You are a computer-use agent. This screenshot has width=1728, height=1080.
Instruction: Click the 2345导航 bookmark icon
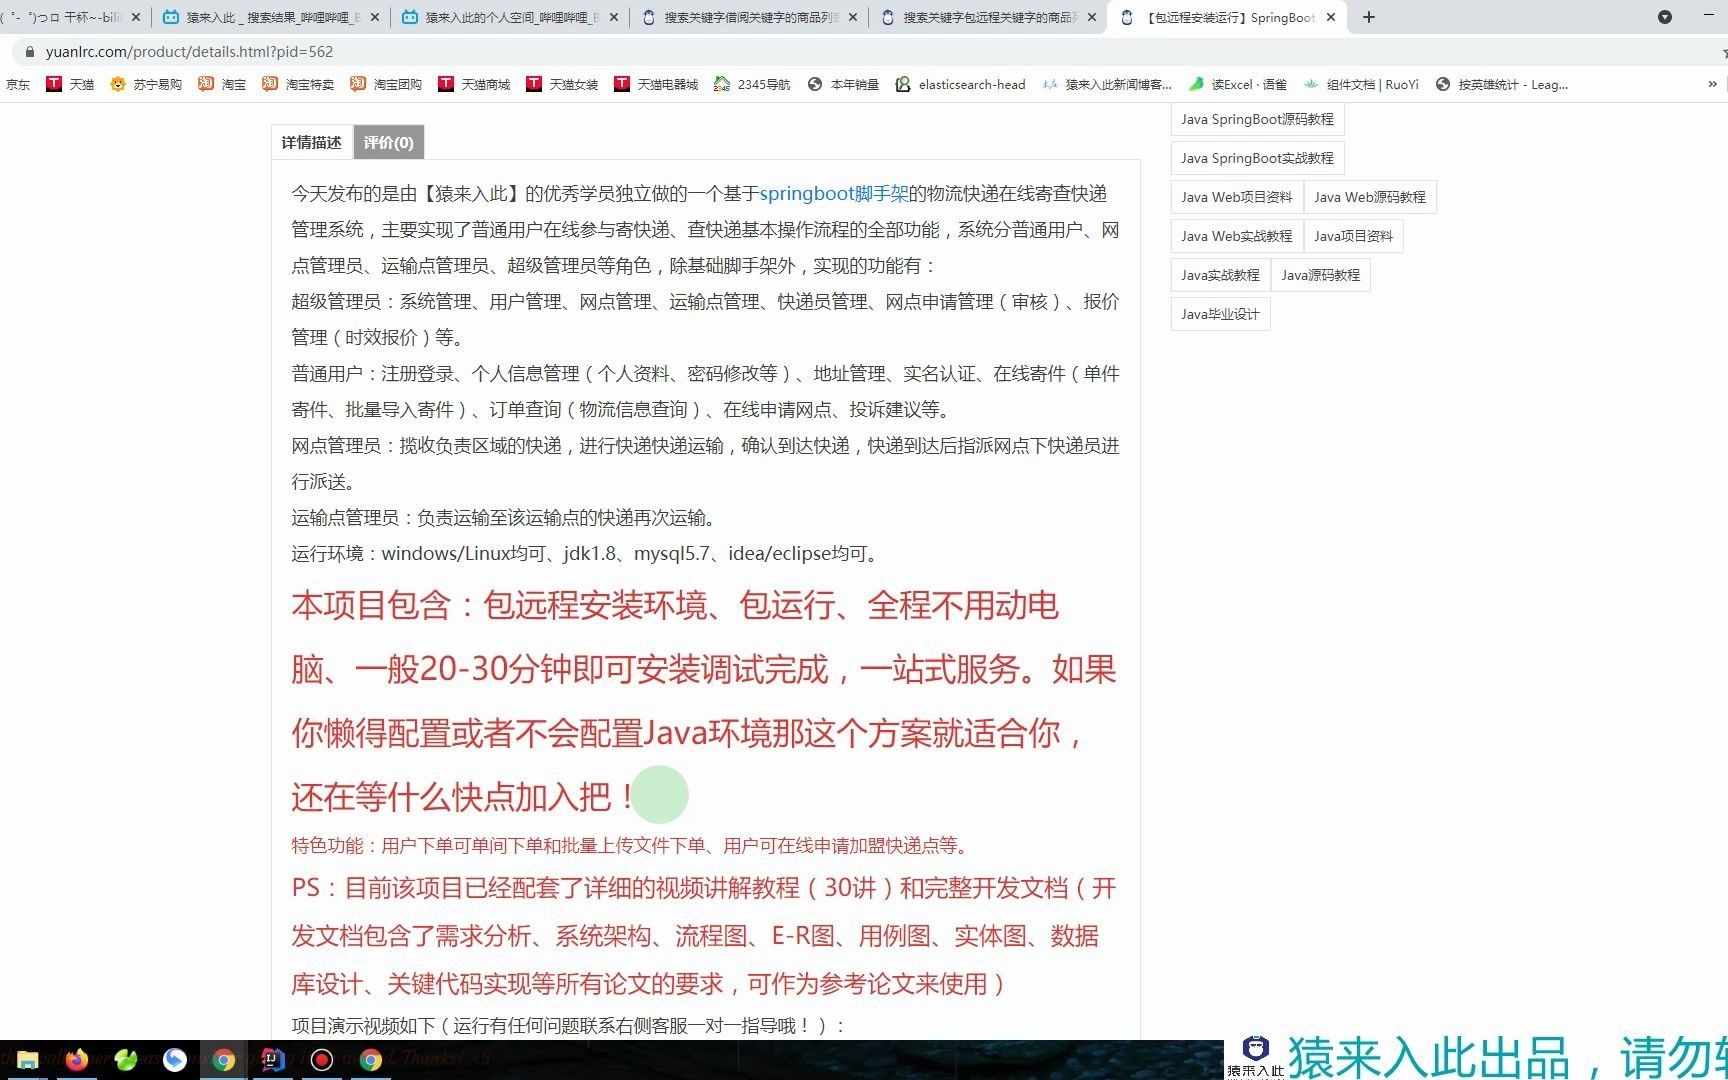(722, 84)
